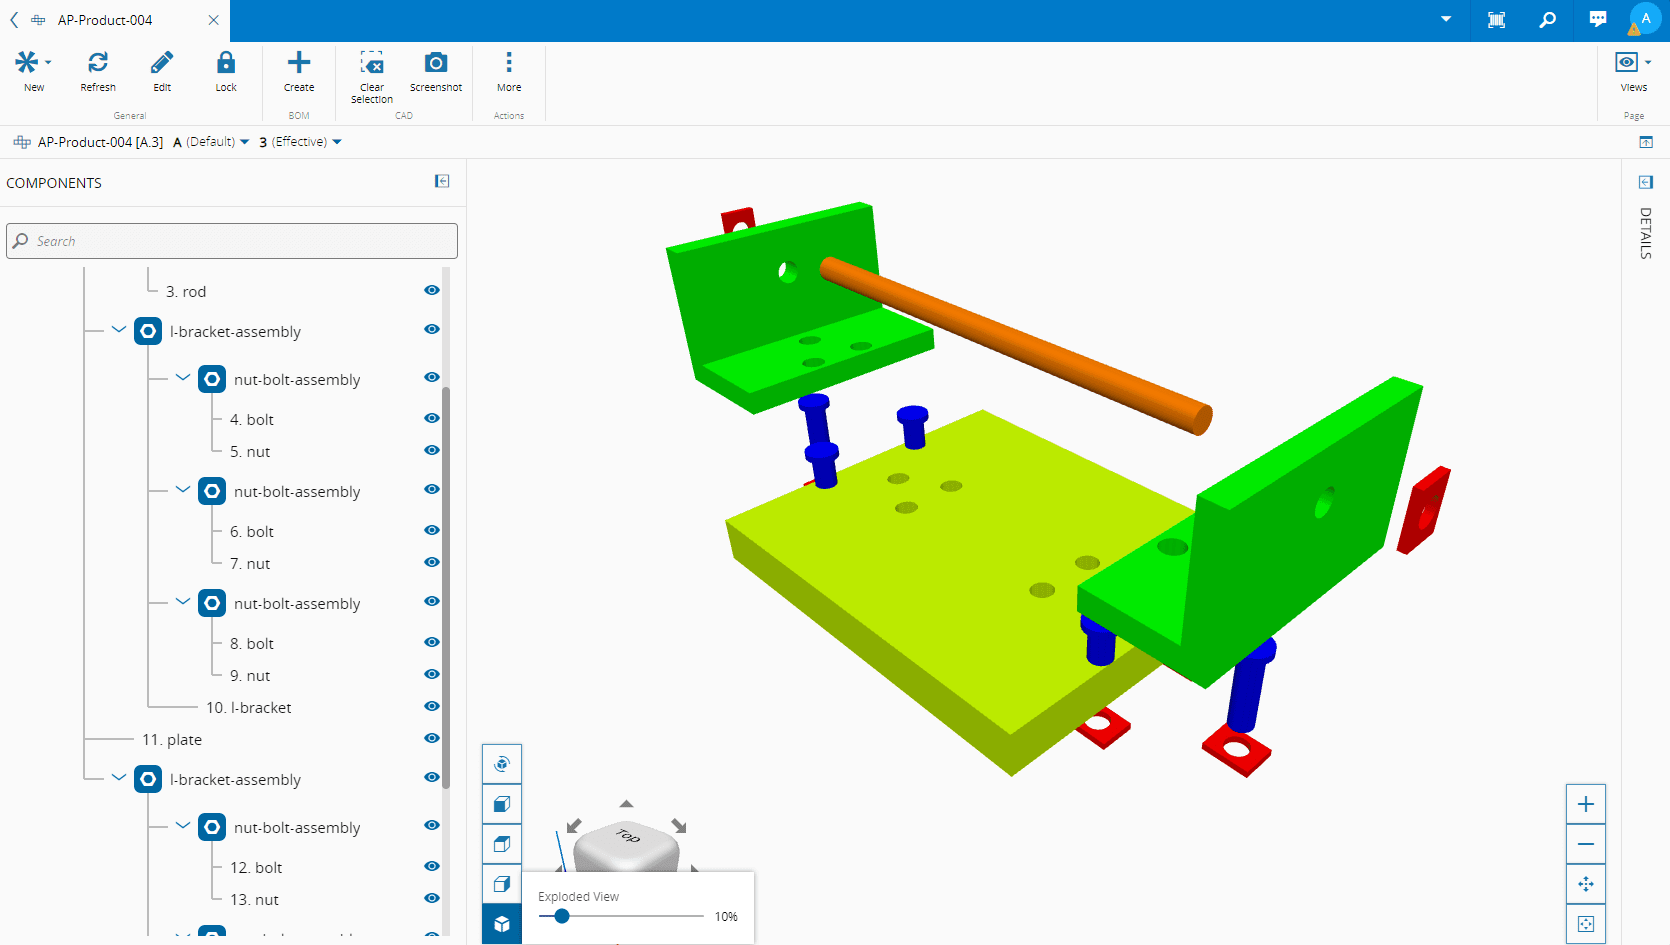The height and width of the screenshot is (945, 1670).
Task: Zoom out with the minus button
Action: tap(1585, 844)
